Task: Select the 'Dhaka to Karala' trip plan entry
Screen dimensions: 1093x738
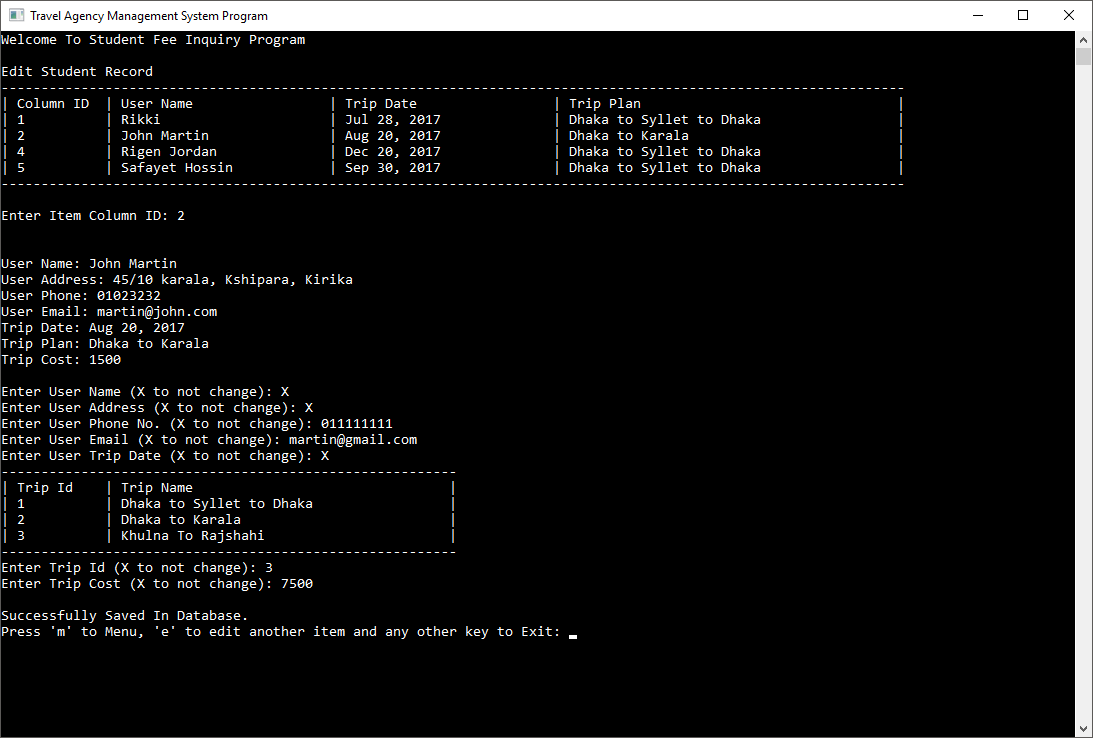Action: click(x=630, y=135)
